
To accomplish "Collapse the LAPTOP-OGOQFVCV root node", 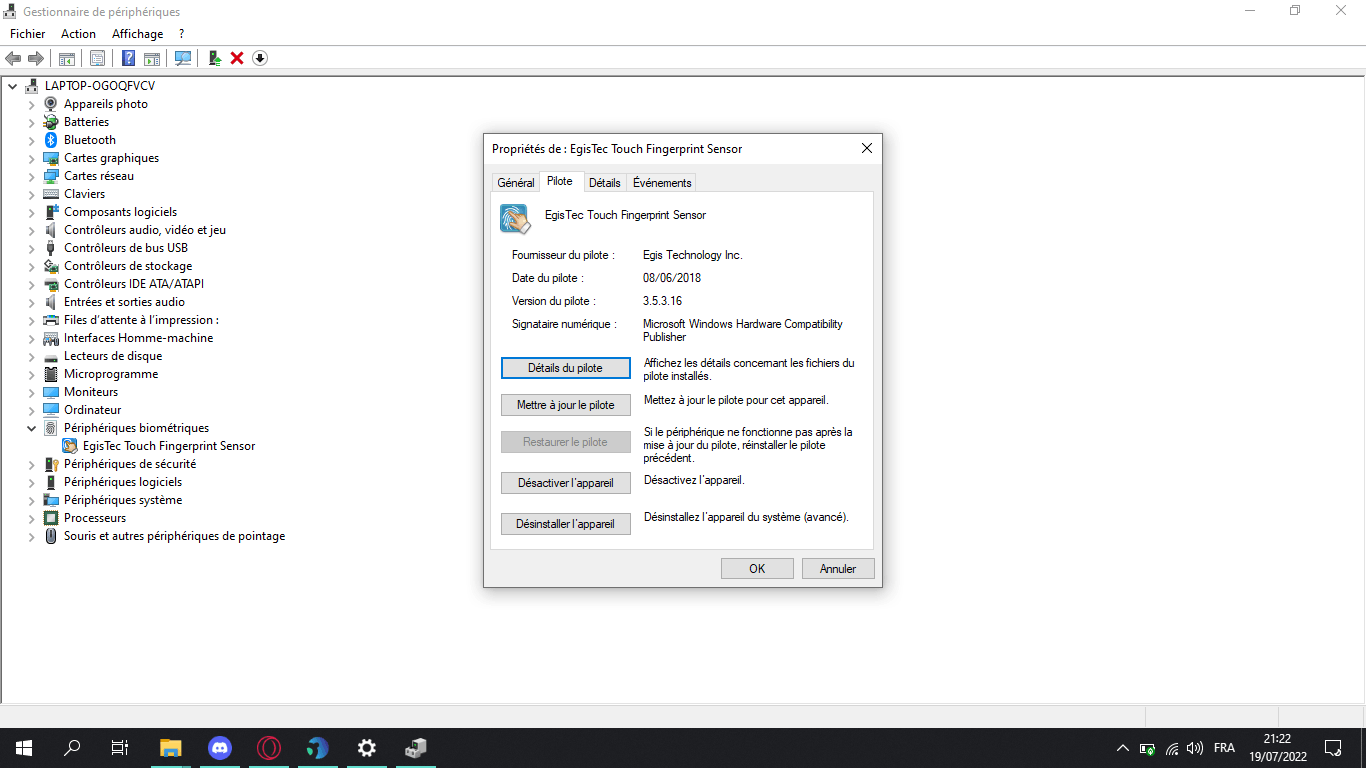I will click(12, 86).
